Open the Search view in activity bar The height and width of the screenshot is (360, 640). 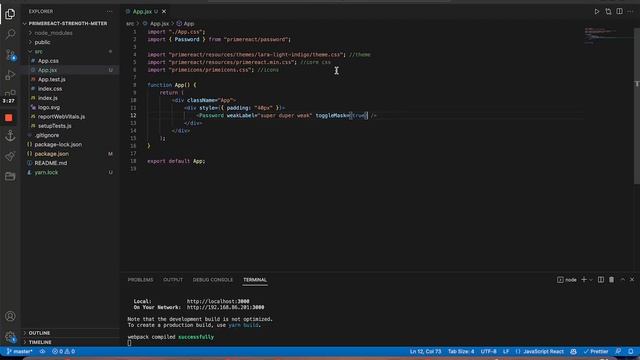[x=10, y=34]
